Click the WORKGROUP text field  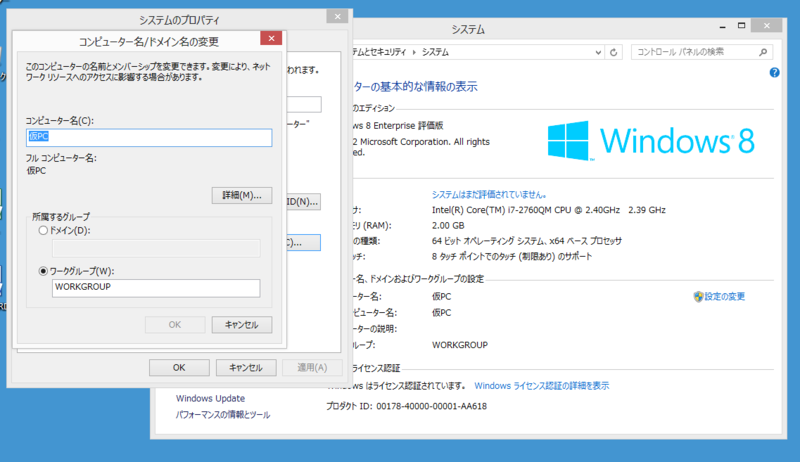pos(156,288)
